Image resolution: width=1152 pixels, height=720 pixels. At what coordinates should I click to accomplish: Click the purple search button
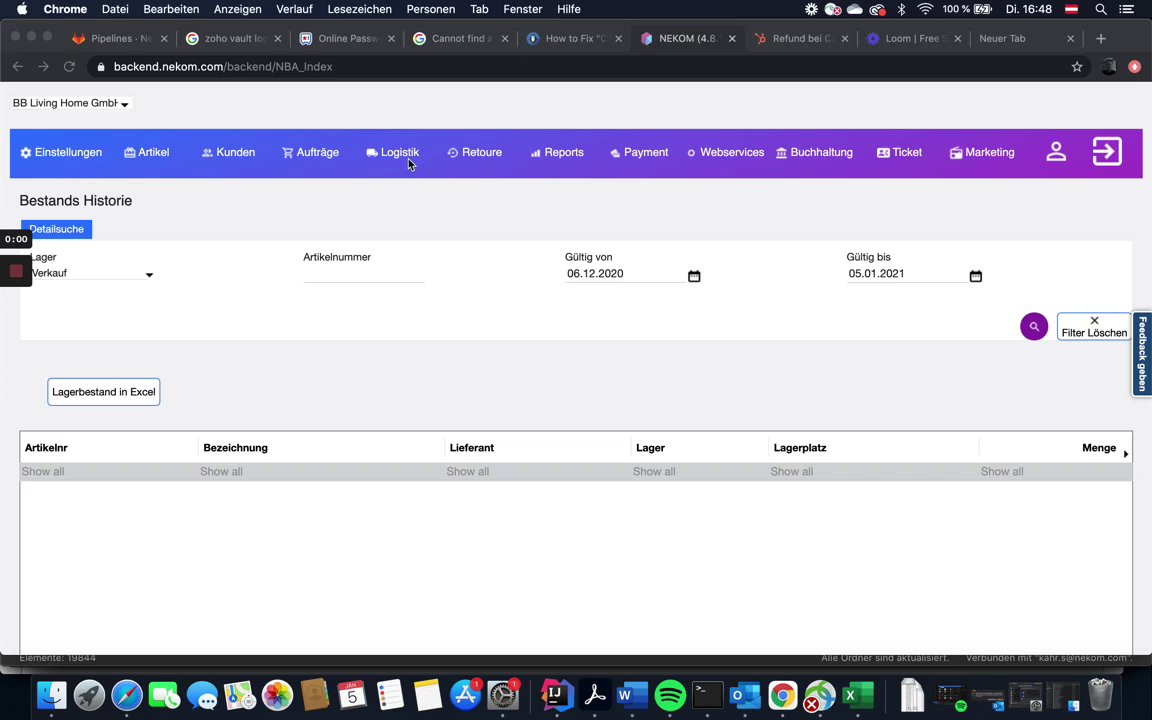coord(1034,326)
